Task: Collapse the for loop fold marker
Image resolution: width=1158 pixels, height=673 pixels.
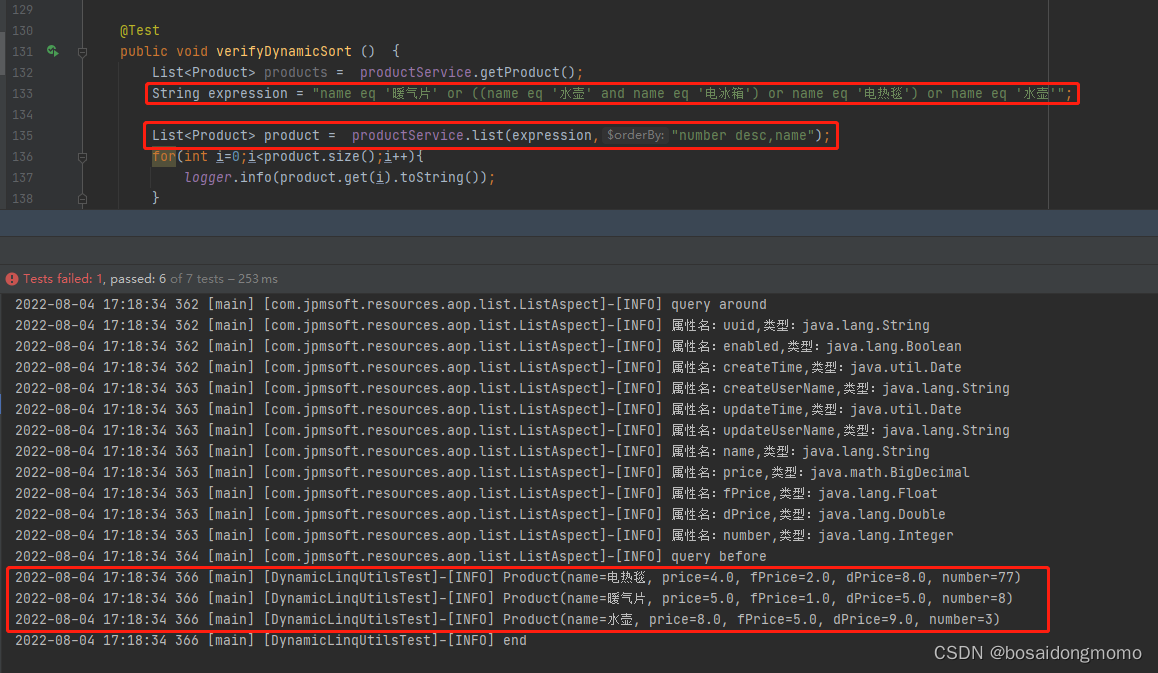Action: 82,157
